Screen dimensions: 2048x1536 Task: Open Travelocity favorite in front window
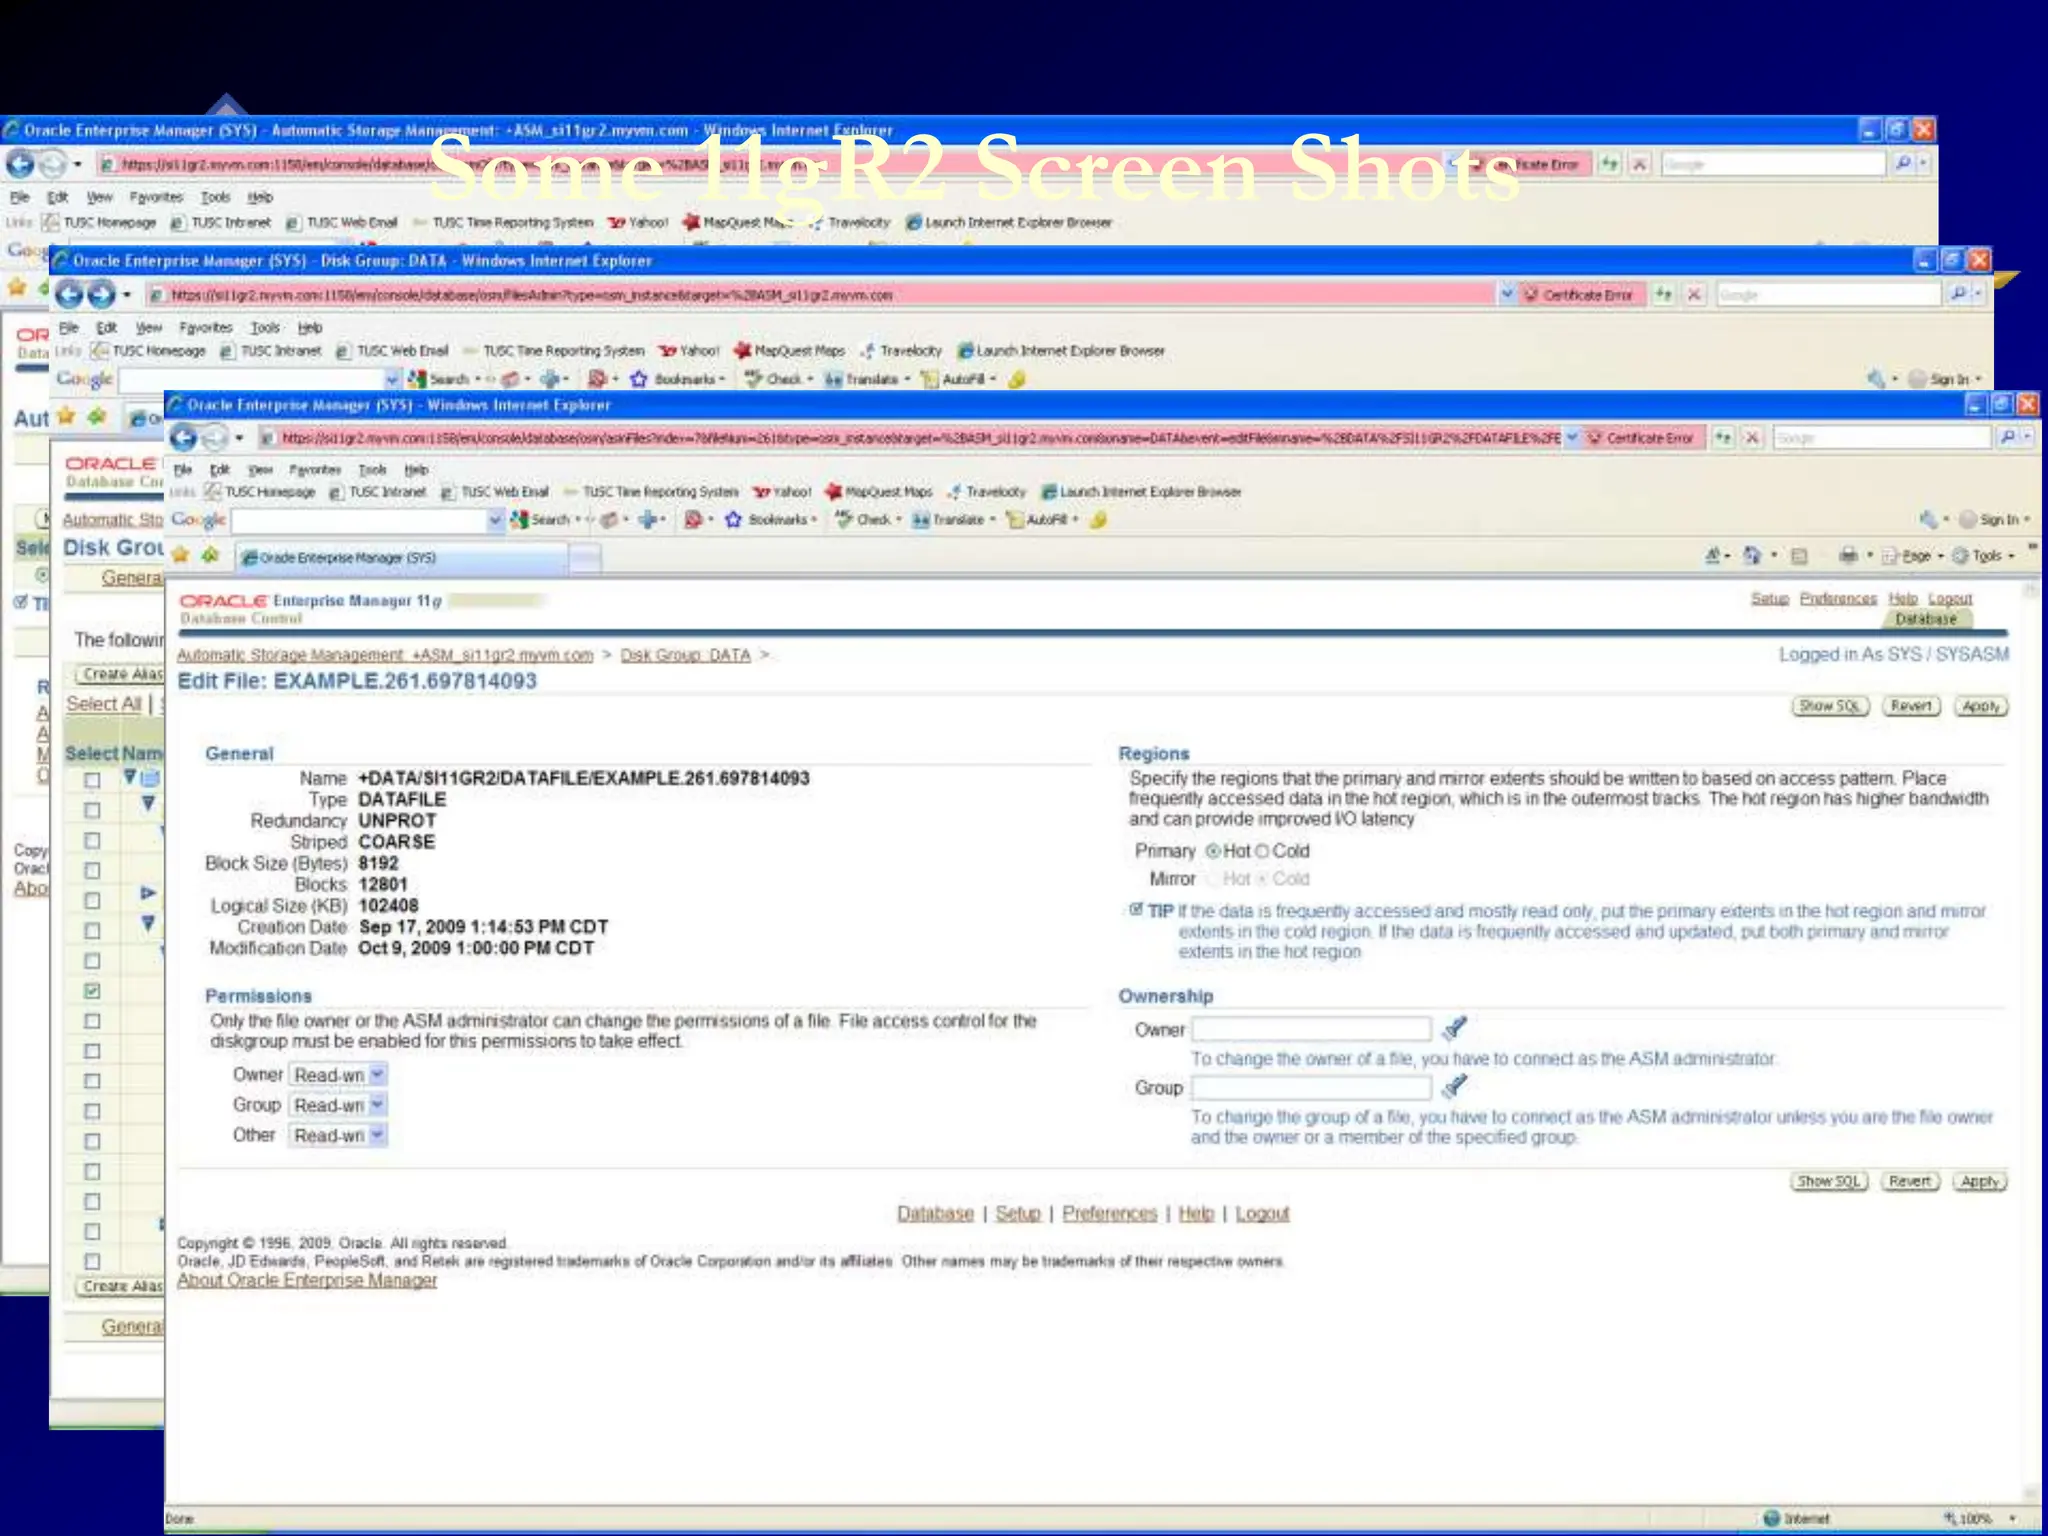tap(987, 492)
